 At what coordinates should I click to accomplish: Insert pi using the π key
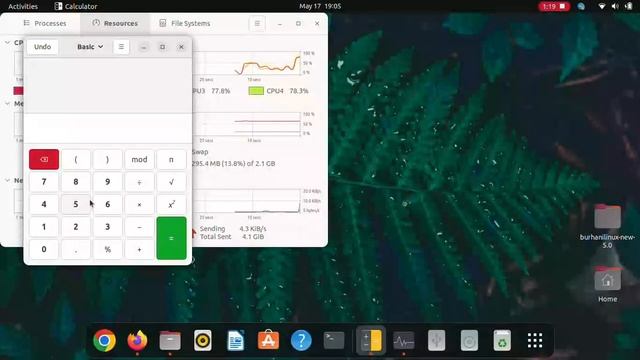[171, 159]
